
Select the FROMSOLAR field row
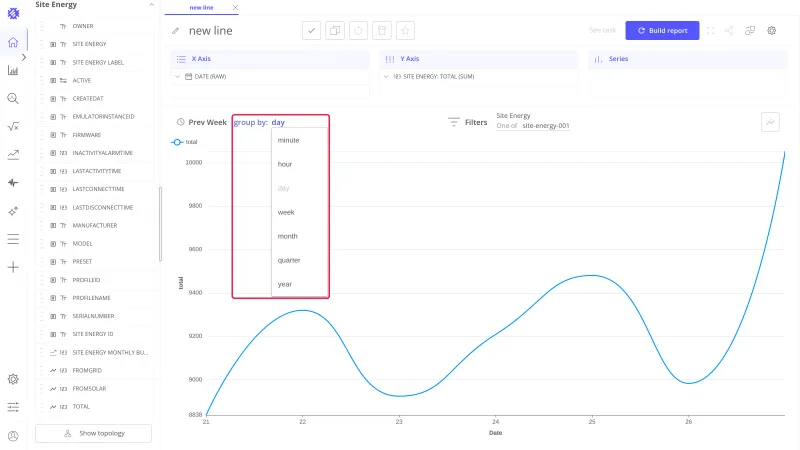pyautogui.click(x=94, y=389)
